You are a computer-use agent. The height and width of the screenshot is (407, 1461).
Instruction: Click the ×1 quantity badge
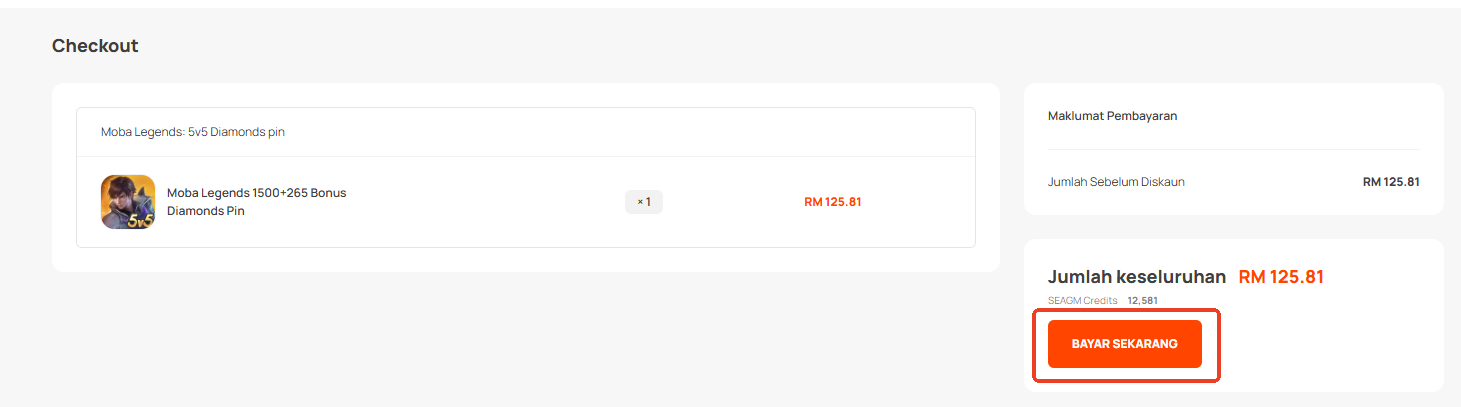coord(643,202)
